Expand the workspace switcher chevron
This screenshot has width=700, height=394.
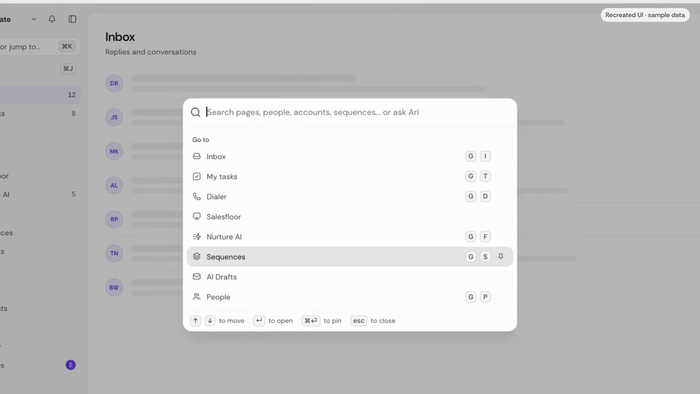click(33, 19)
